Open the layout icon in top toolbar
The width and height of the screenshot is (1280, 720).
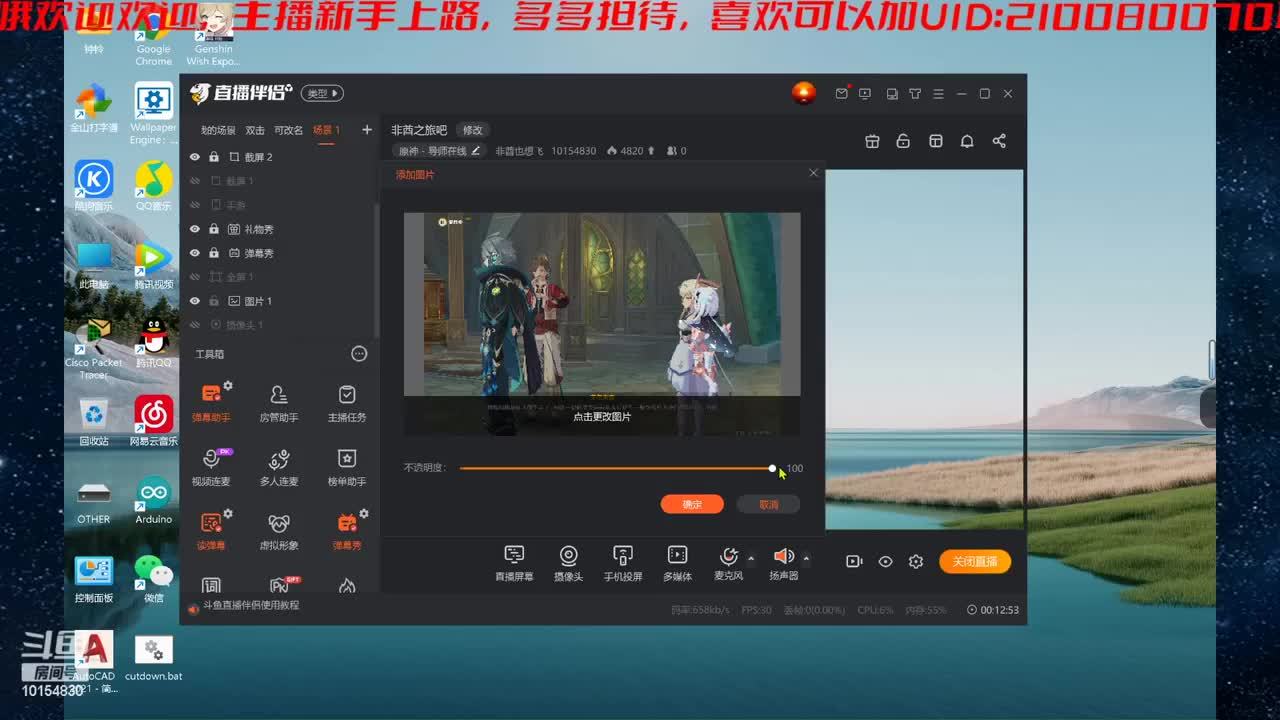(x=936, y=141)
